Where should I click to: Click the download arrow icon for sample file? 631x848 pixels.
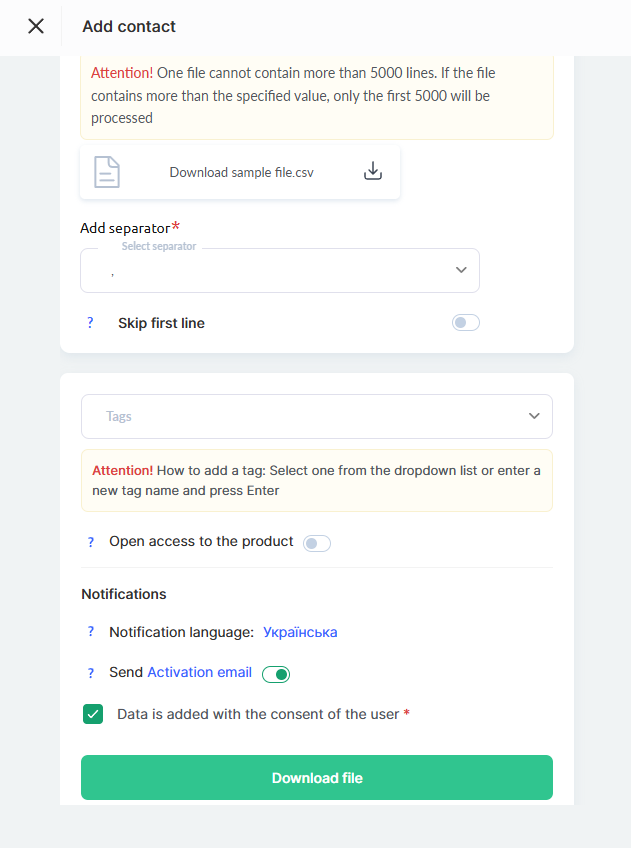[x=373, y=171]
